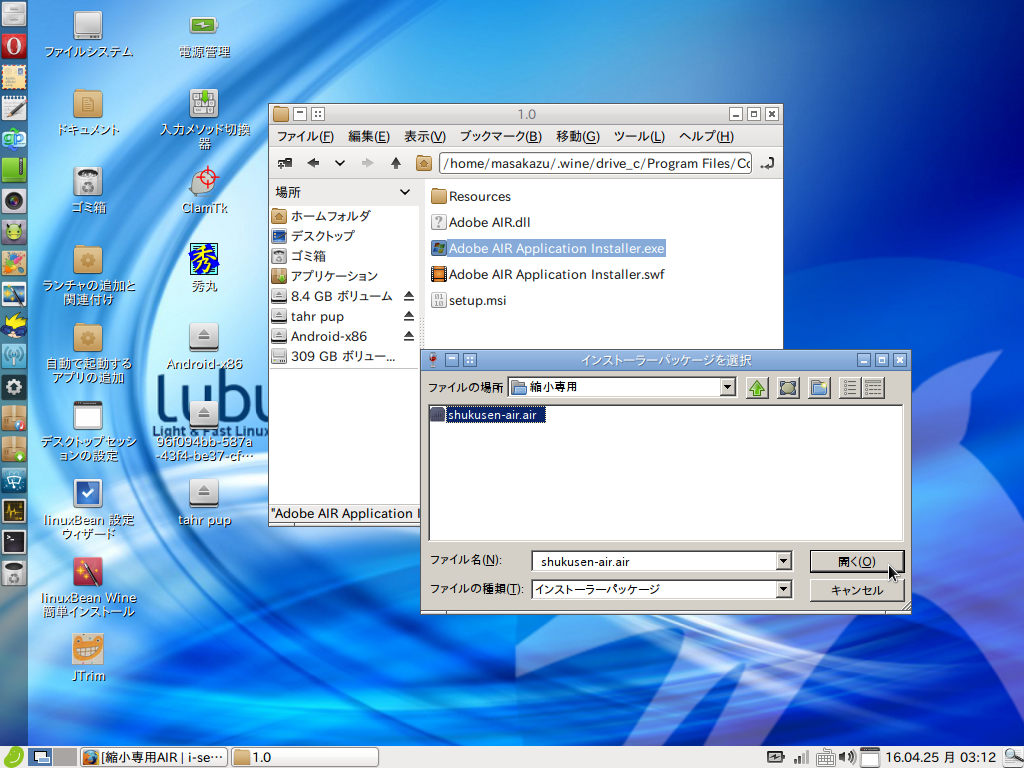Click the back arrow in the file manager
This screenshot has width=1024, height=768.
click(314, 162)
